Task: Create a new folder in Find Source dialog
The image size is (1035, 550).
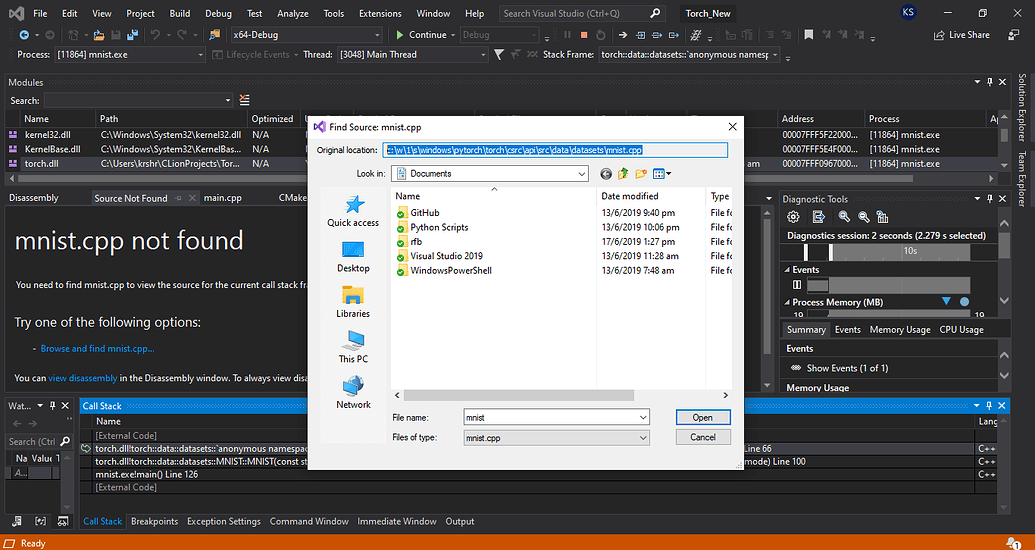Action: click(640, 174)
